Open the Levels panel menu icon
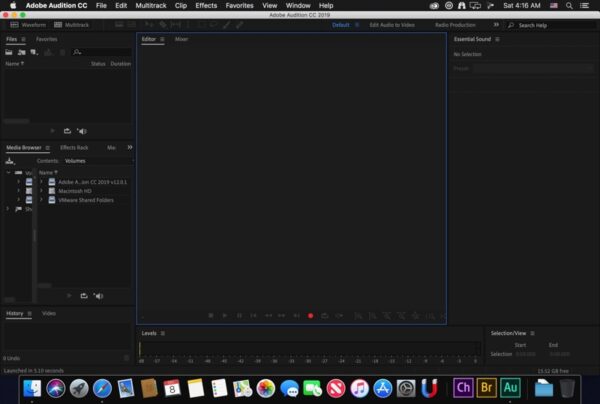The image size is (600, 404). (163, 333)
